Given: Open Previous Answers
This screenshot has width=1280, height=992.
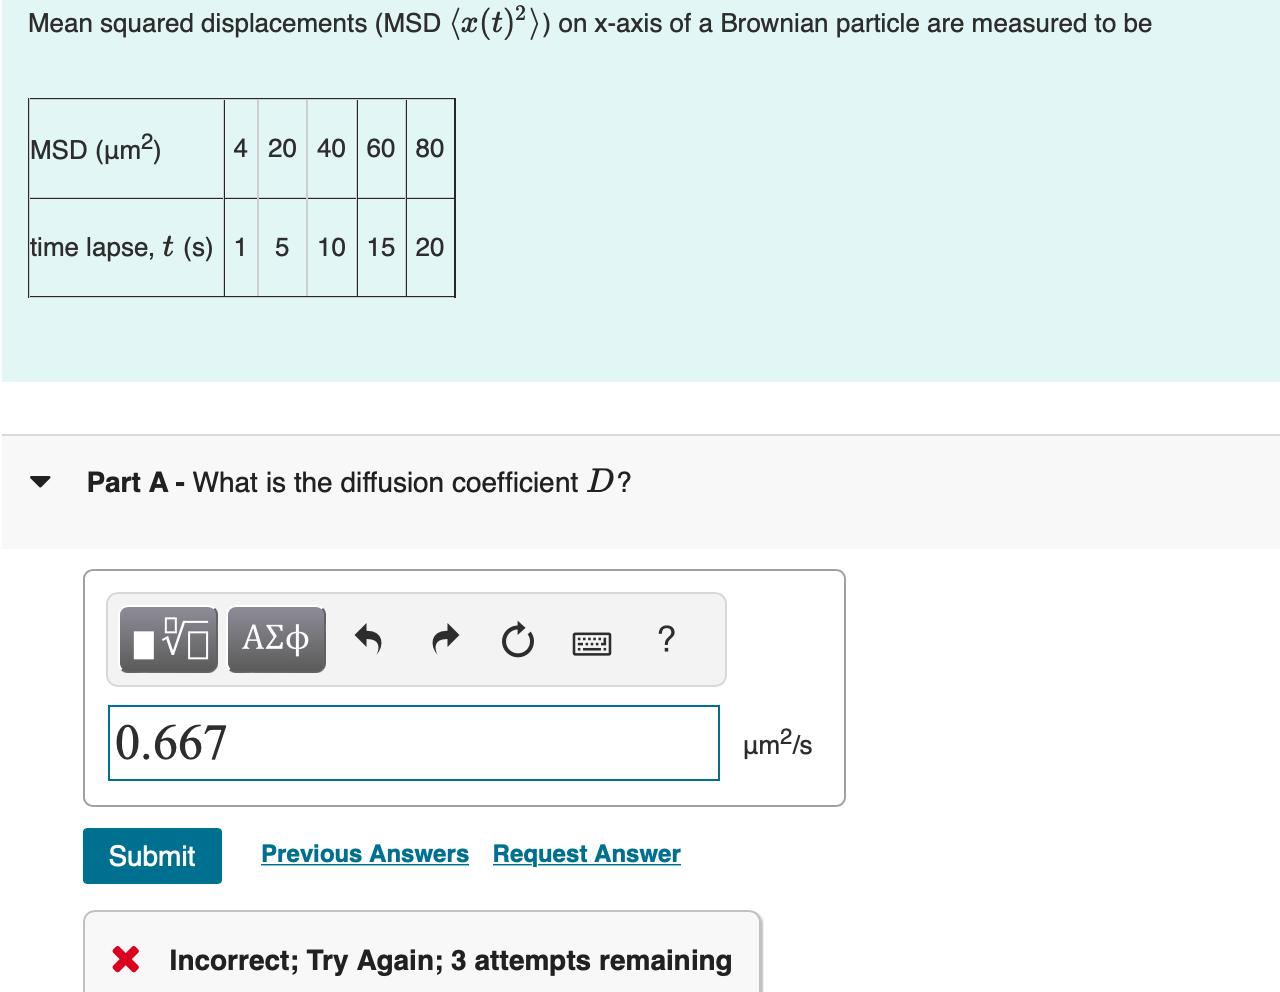Looking at the screenshot, I should [364, 853].
